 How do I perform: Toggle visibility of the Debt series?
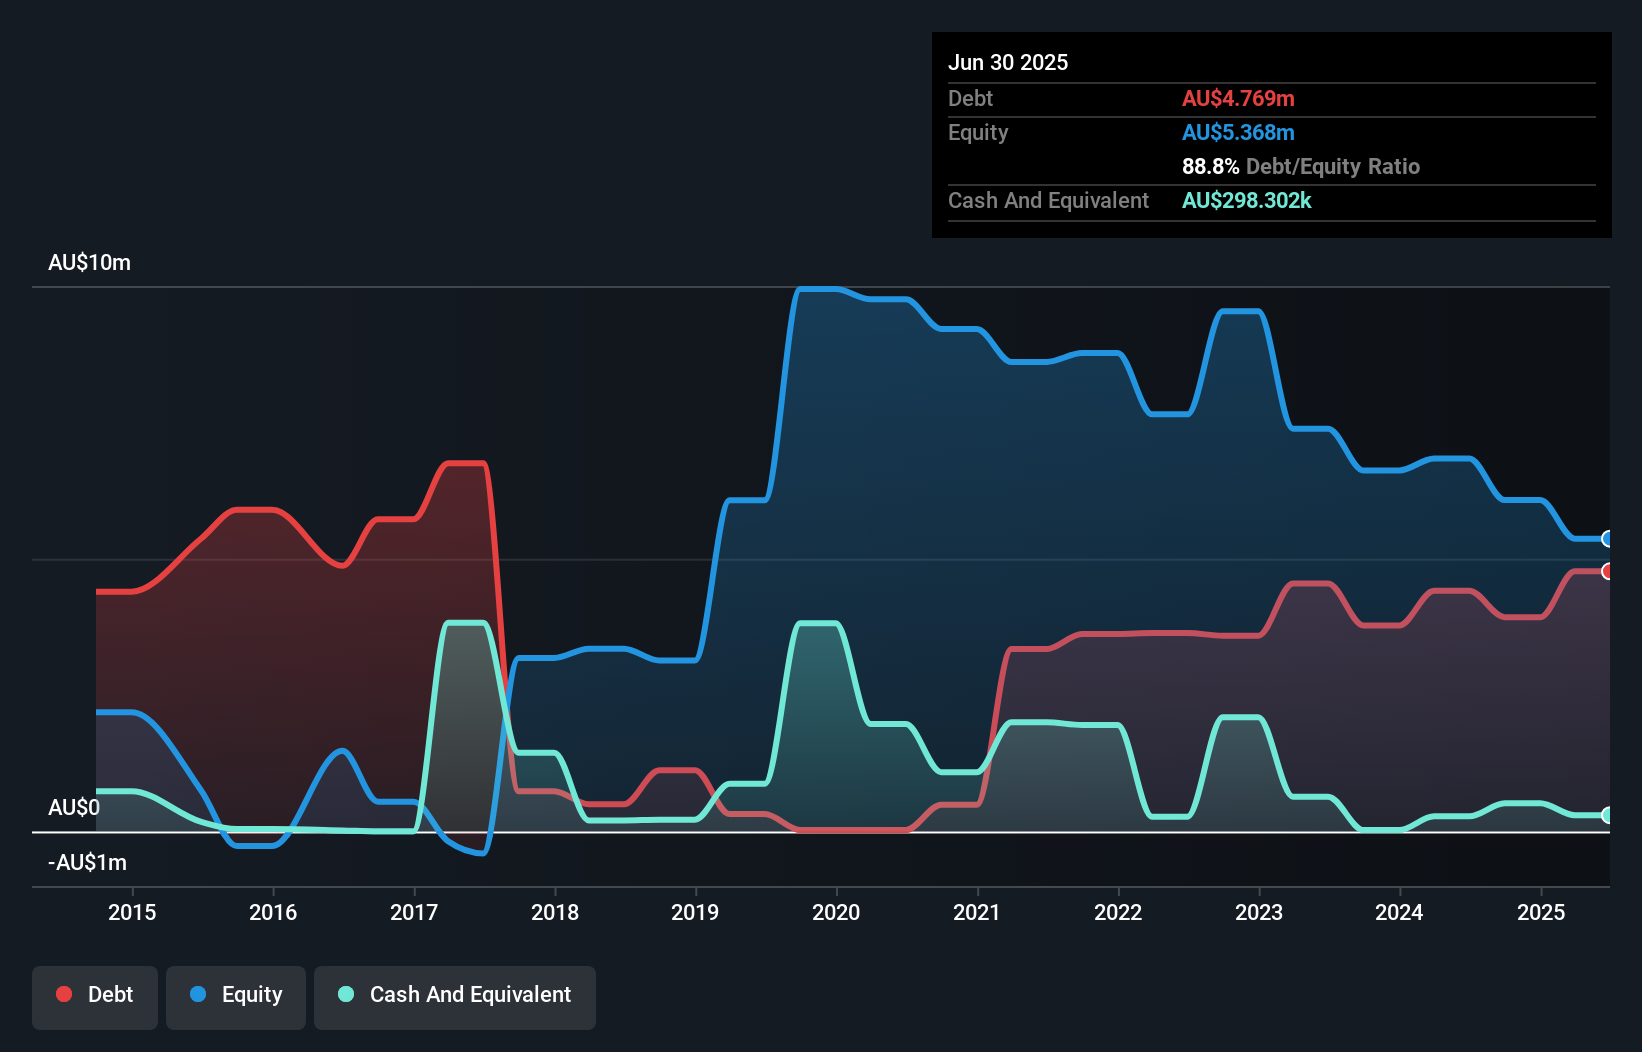(x=95, y=995)
